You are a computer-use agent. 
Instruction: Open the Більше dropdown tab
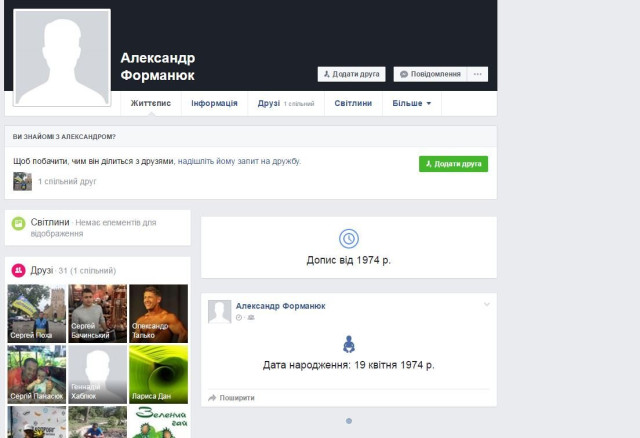point(411,103)
